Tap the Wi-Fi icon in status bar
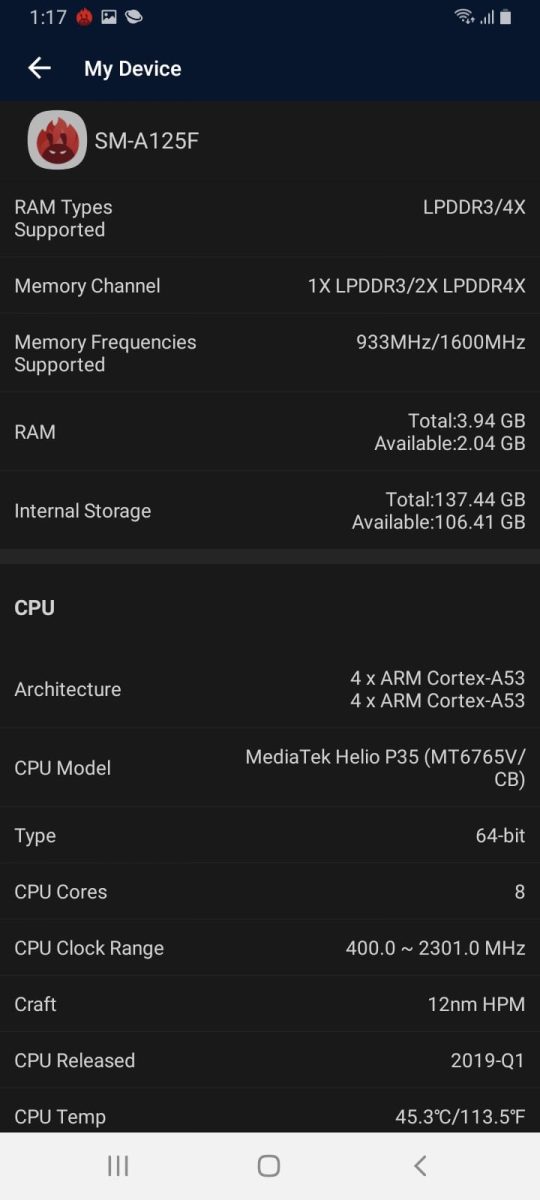This screenshot has height=1200, width=540. [x=464, y=17]
